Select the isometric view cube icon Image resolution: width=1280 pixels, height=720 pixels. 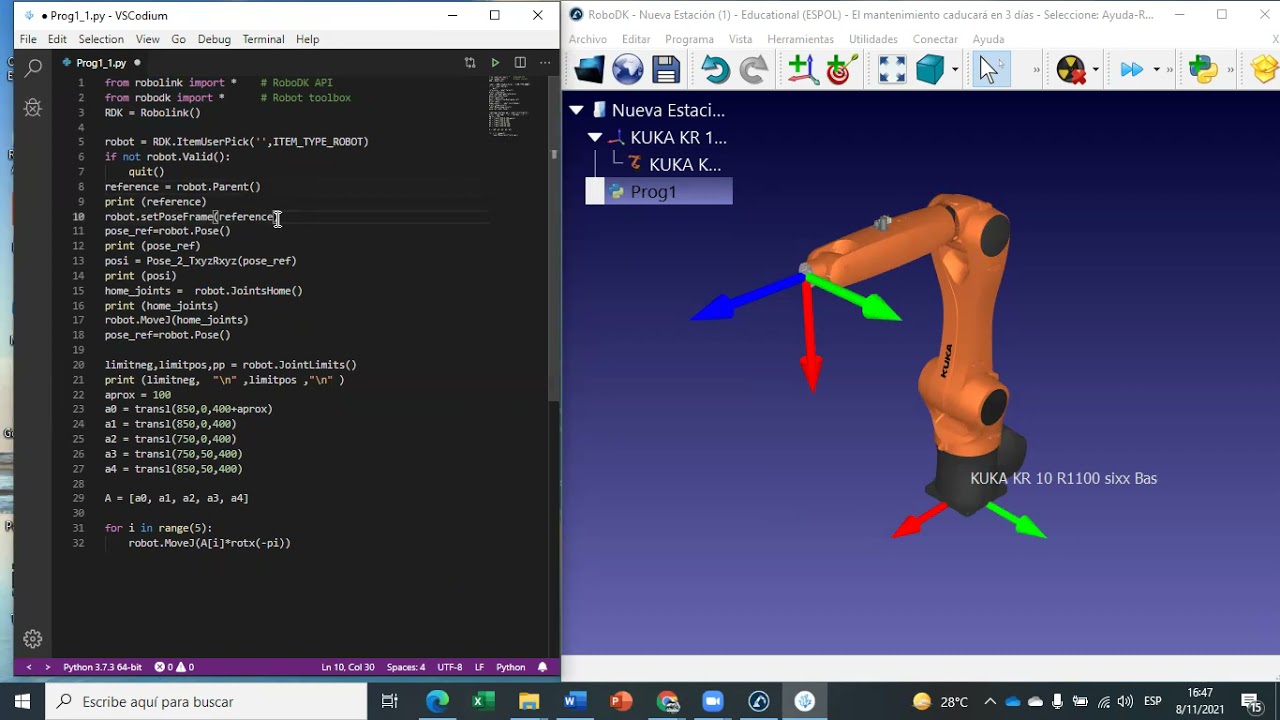tap(930, 69)
